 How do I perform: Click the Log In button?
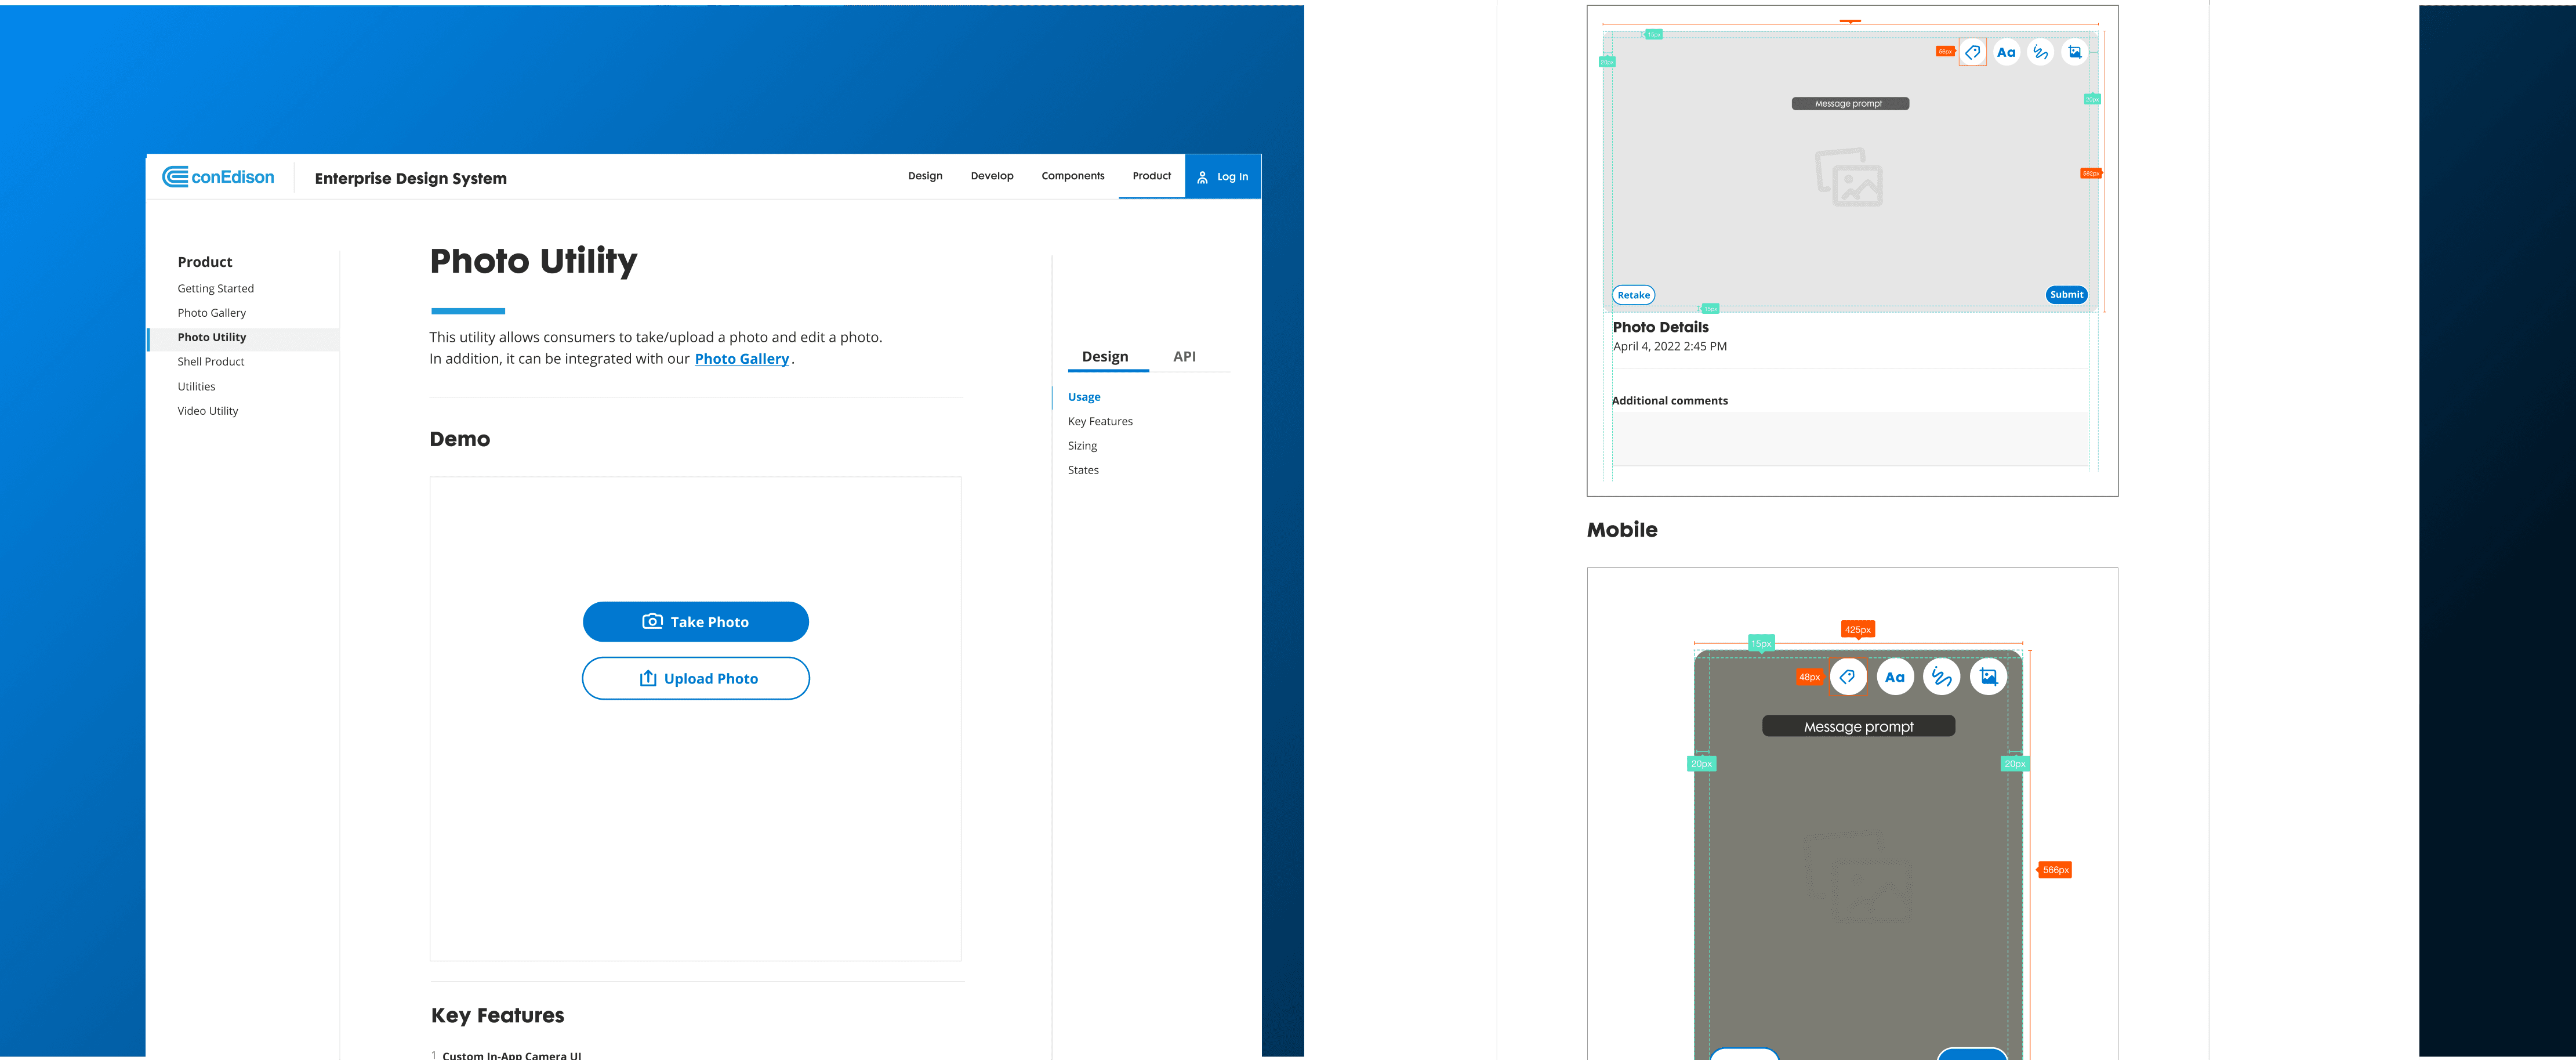(x=1222, y=177)
